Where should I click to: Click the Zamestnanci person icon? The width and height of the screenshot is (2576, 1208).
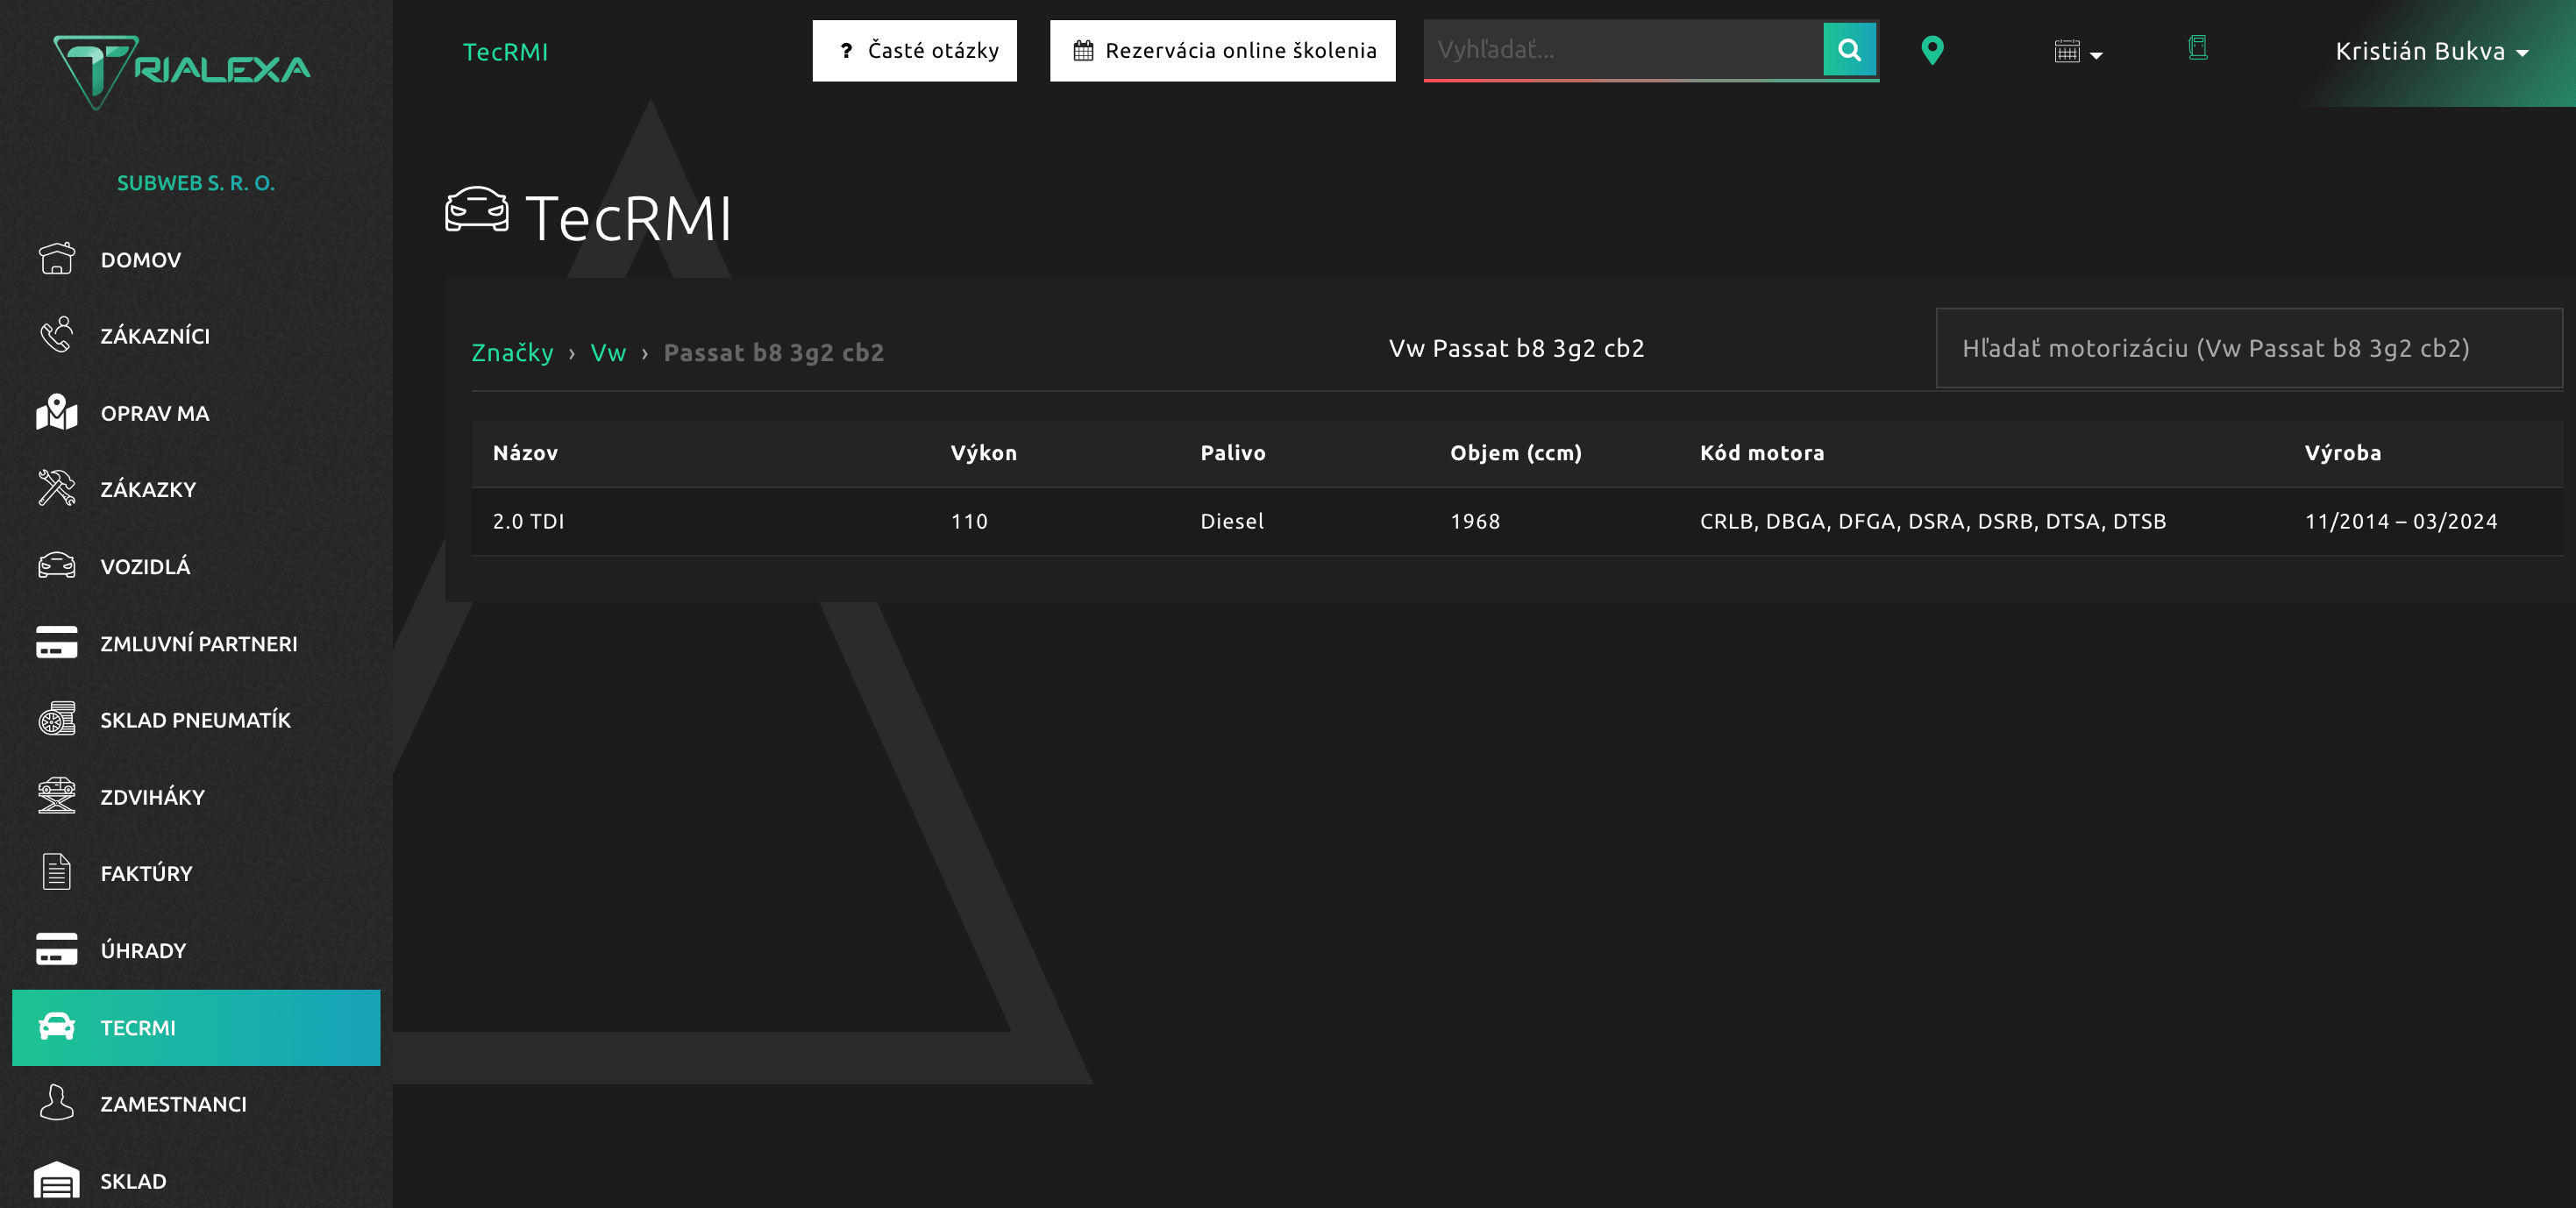pos(57,1103)
